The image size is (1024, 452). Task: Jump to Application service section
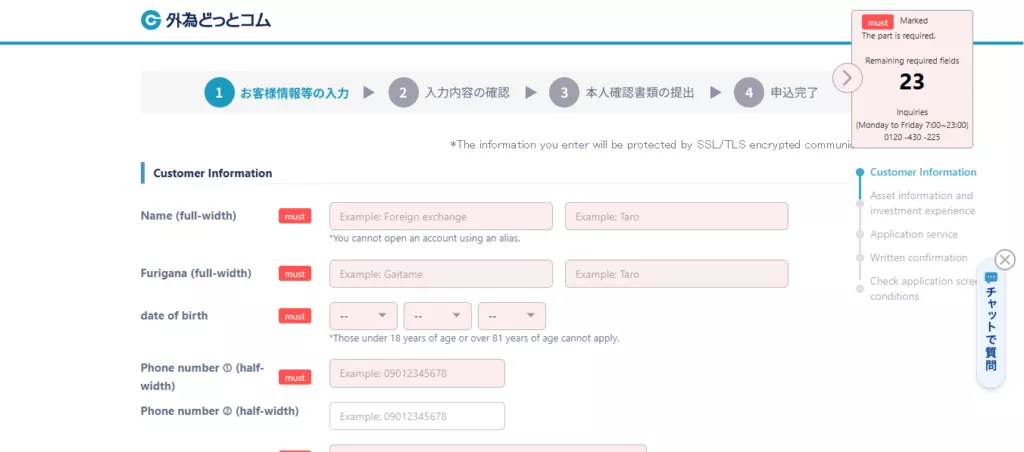pyautogui.click(x=914, y=234)
